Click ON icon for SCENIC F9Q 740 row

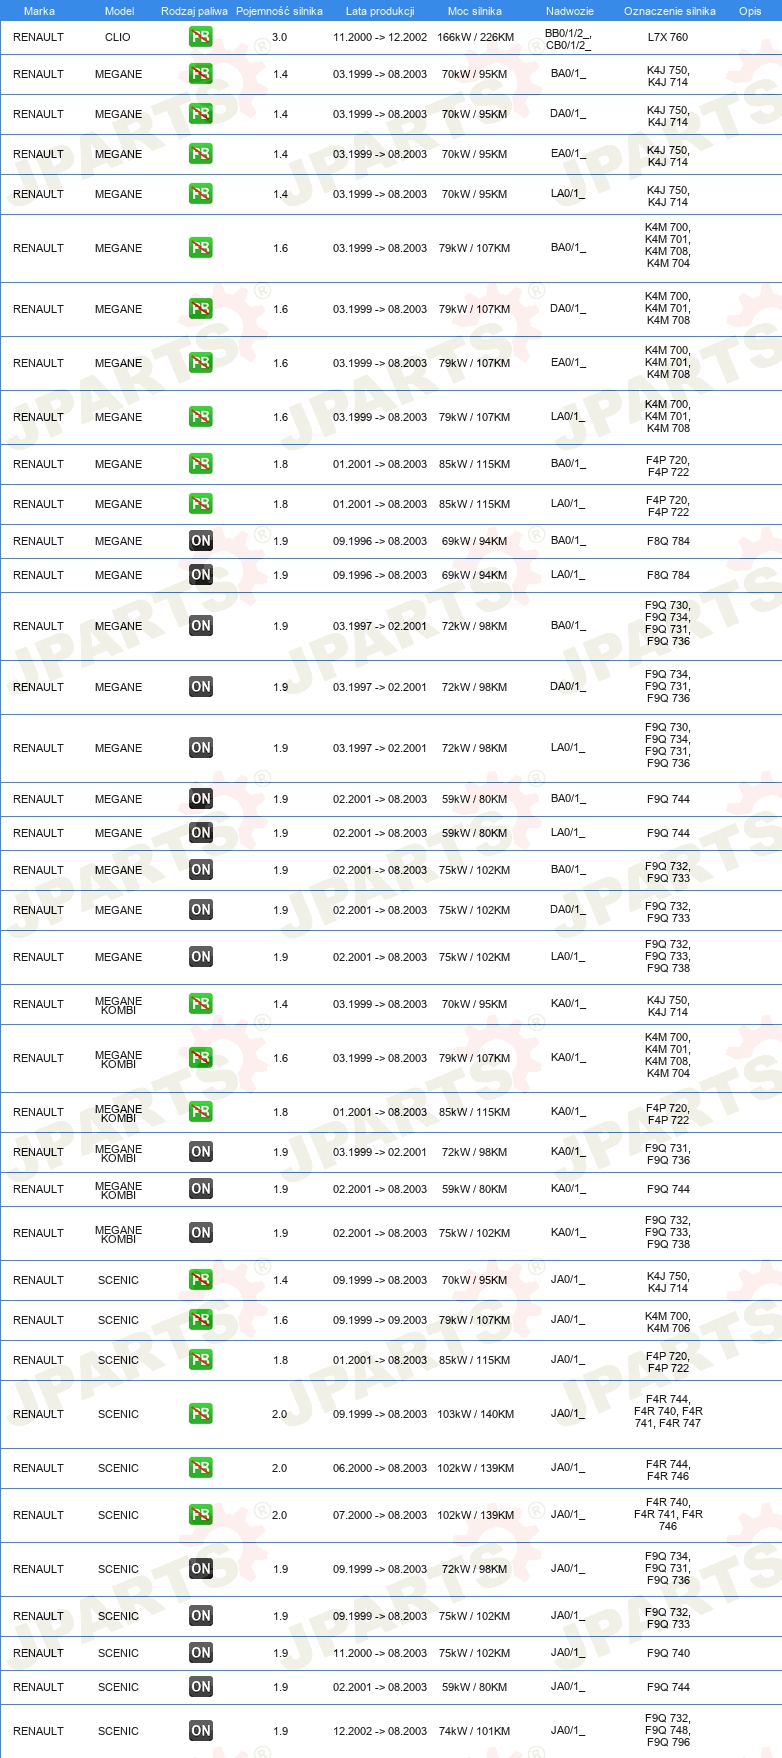(201, 1653)
